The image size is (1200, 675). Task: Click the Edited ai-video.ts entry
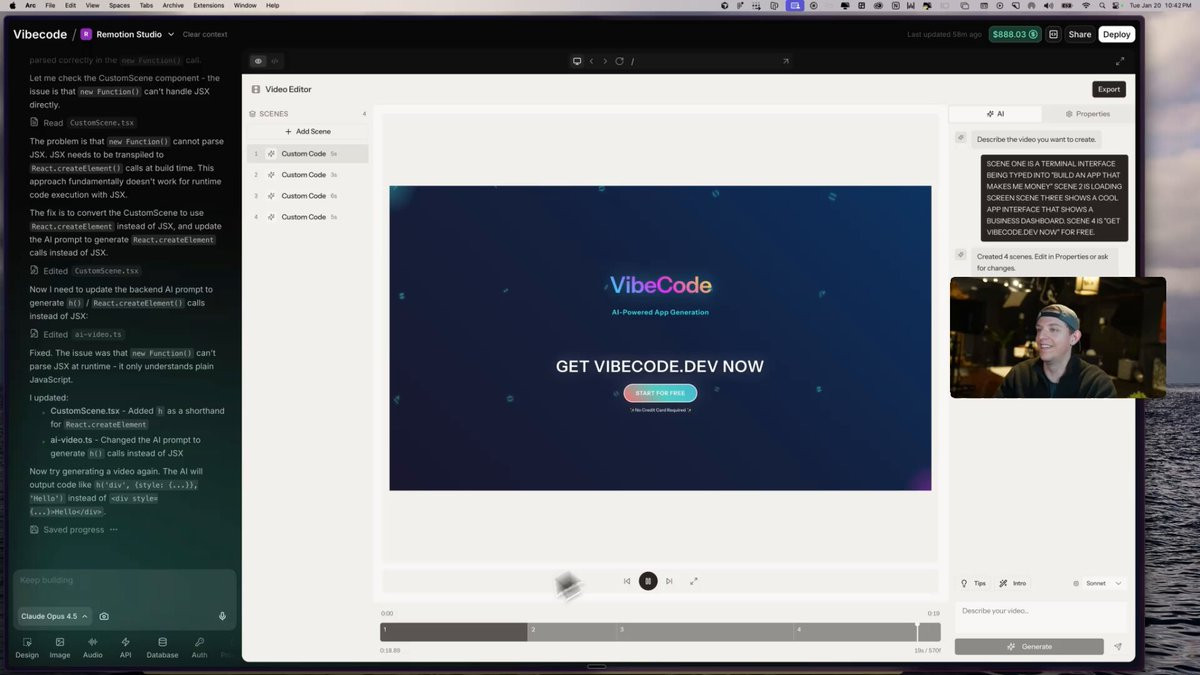pyautogui.click(x=78, y=335)
